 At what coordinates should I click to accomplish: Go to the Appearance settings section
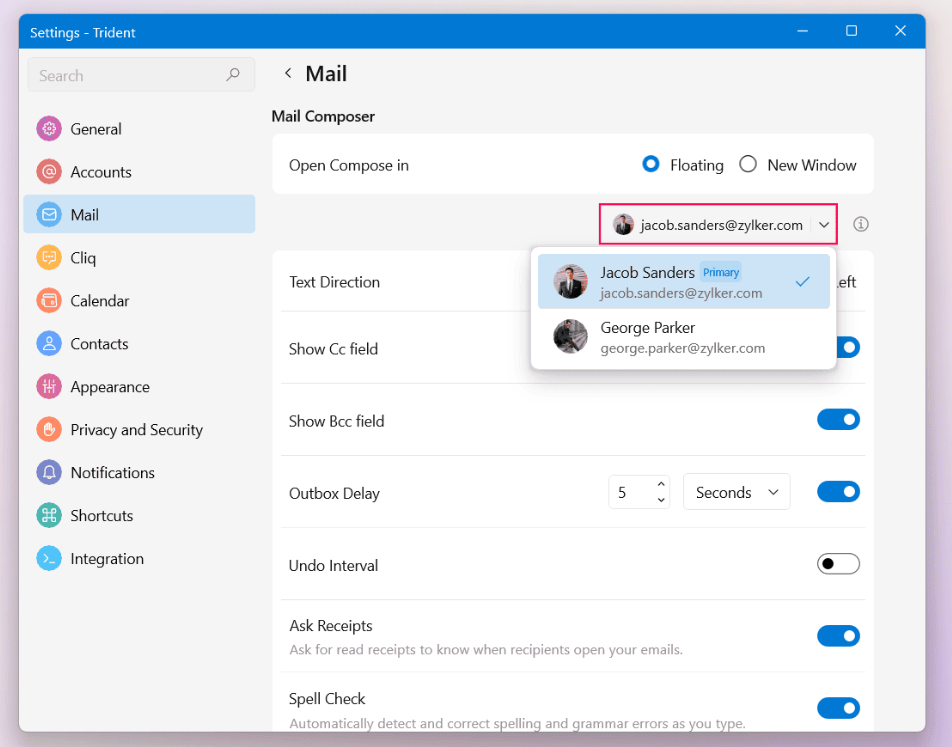(139, 386)
